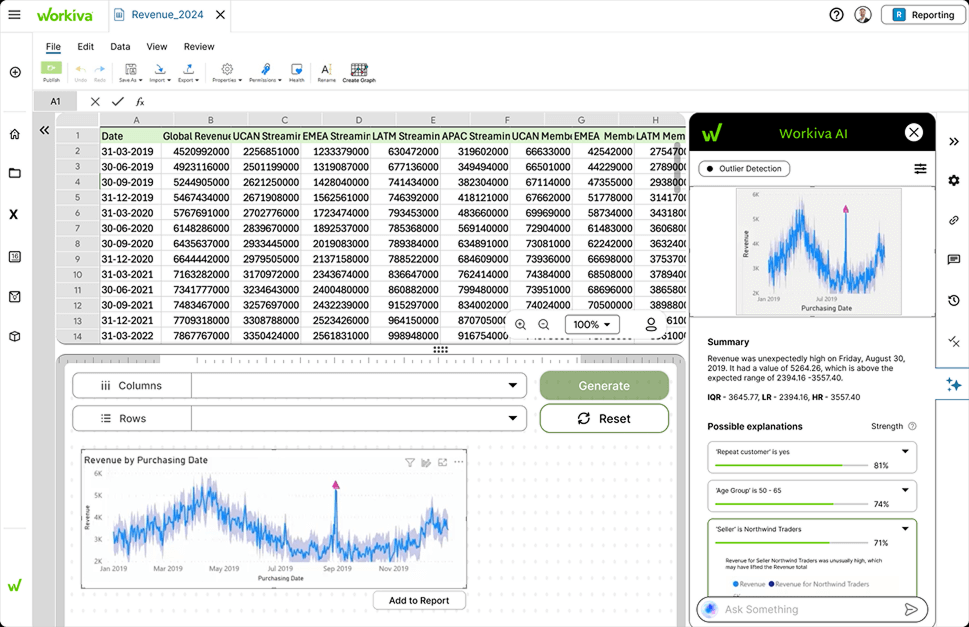Click the person icon beside zoom control
This screenshot has height=627, width=969.
651,324
